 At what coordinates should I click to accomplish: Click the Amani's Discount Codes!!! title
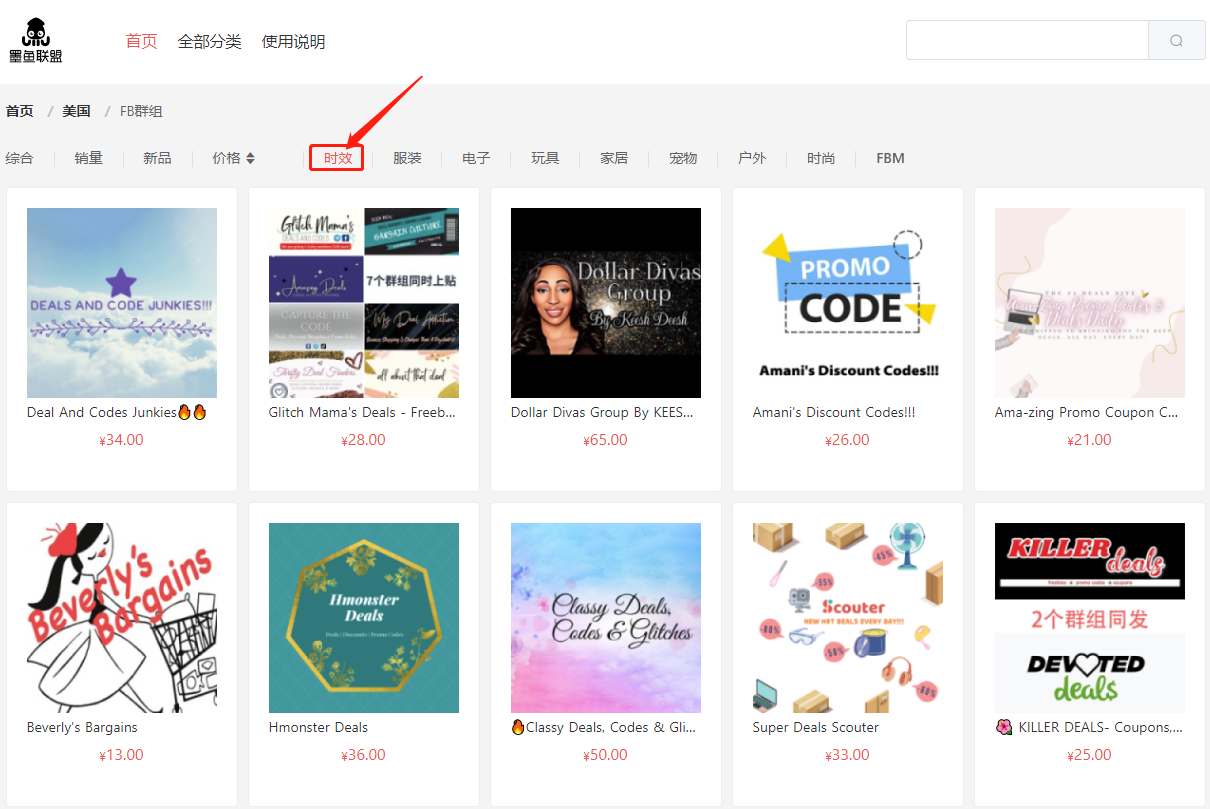coord(834,412)
